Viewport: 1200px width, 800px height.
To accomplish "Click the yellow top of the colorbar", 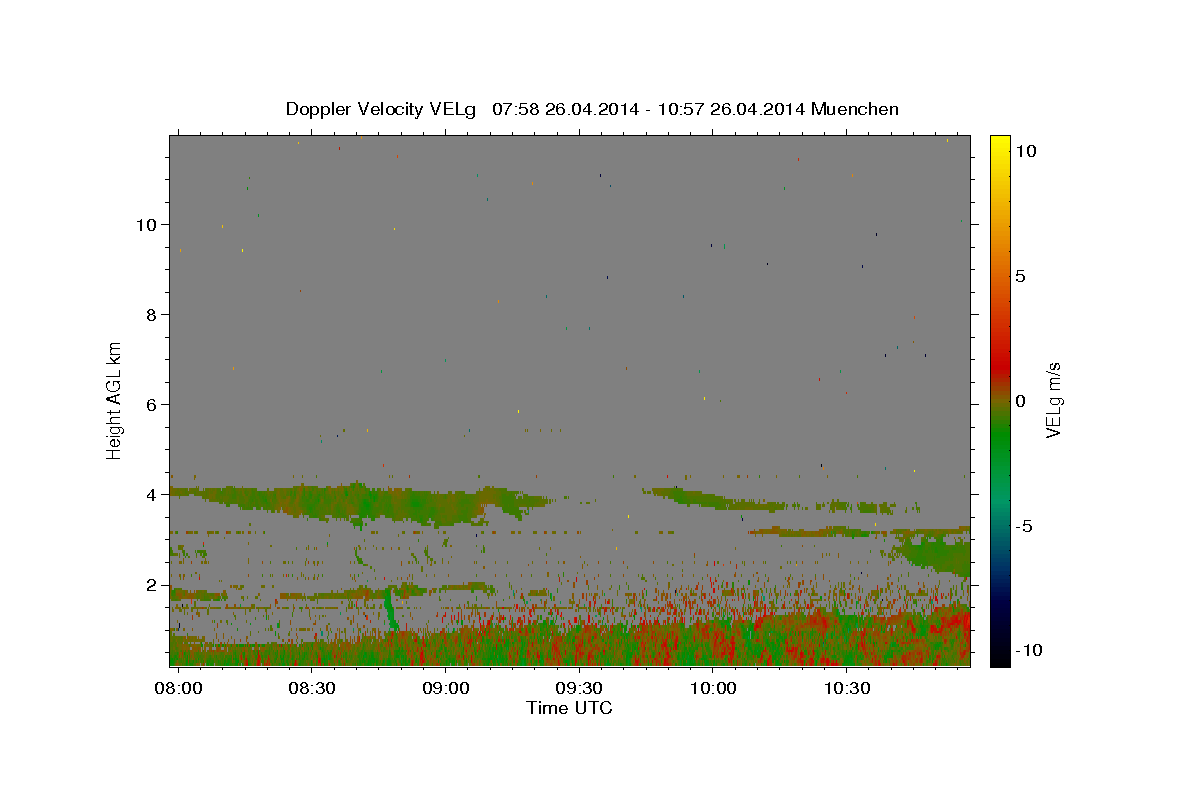I will (x=999, y=145).
